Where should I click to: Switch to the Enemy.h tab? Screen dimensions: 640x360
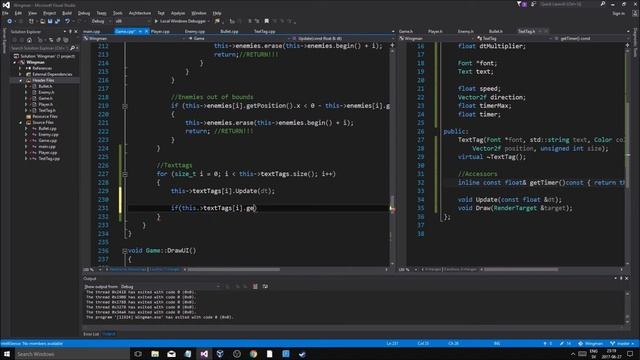[x=466, y=31]
